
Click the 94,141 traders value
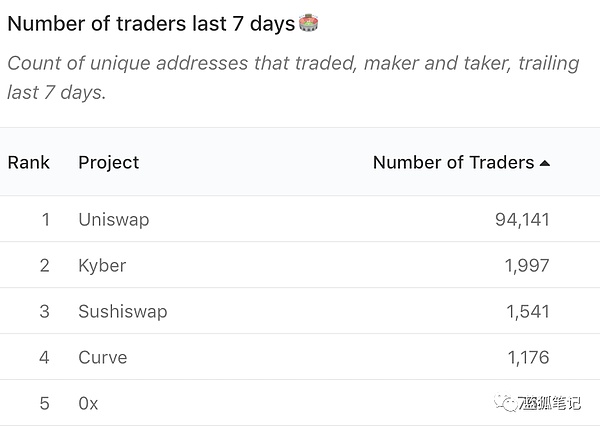point(521,219)
